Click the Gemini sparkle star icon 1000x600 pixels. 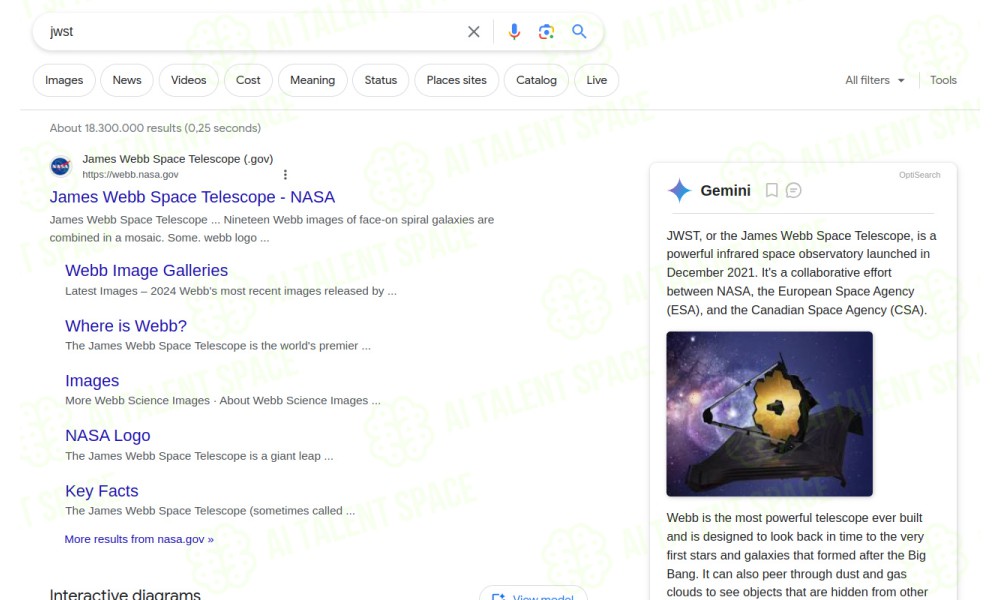click(679, 190)
